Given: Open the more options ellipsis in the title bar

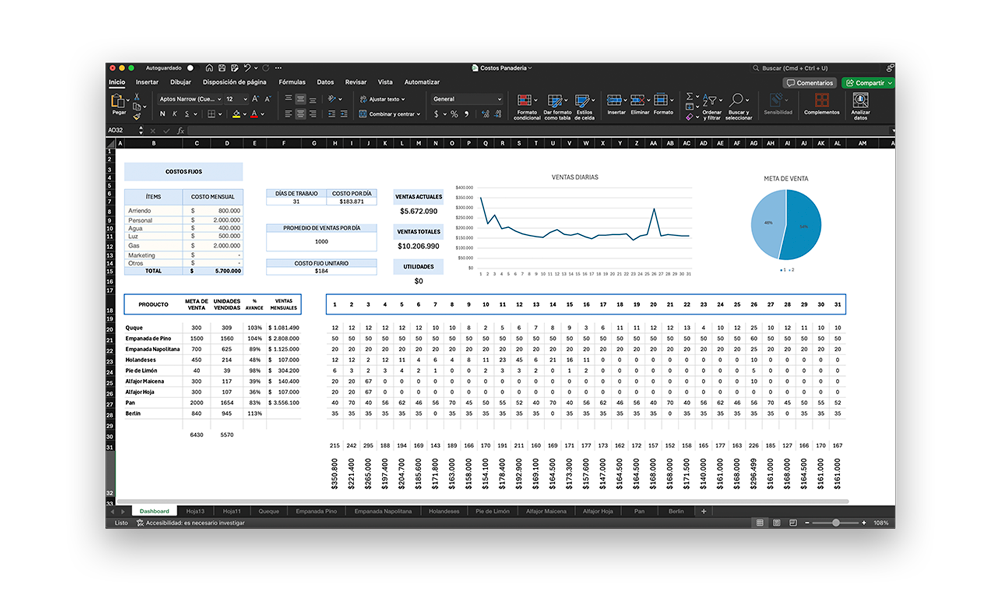Looking at the screenshot, I should pos(278,68).
